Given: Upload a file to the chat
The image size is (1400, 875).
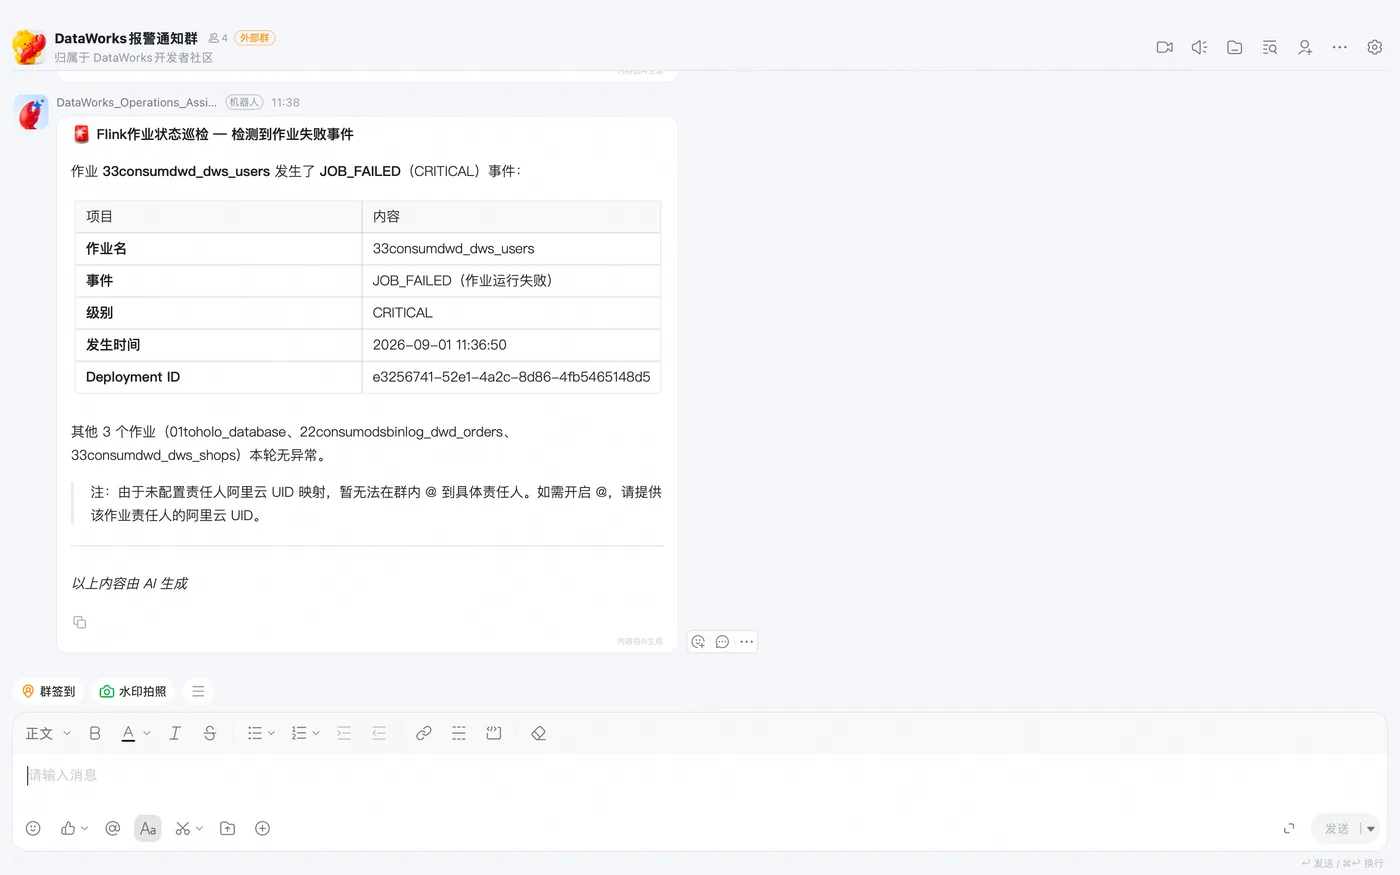Looking at the screenshot, I should coord(227,828).
